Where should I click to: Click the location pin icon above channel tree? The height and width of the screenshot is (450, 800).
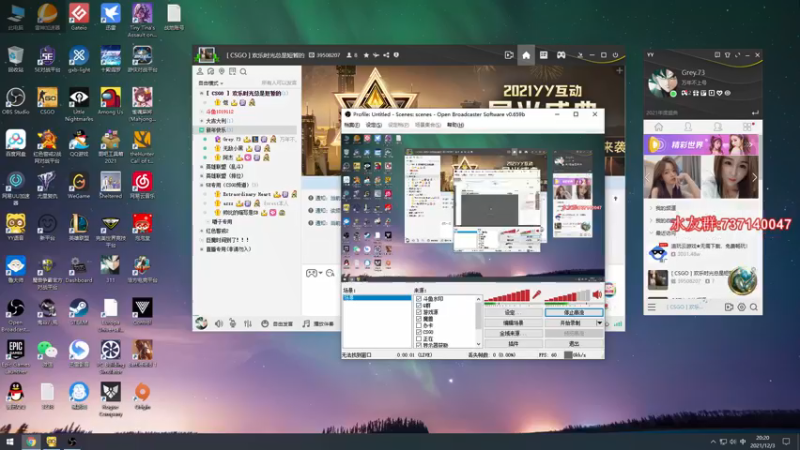[221, 72]
